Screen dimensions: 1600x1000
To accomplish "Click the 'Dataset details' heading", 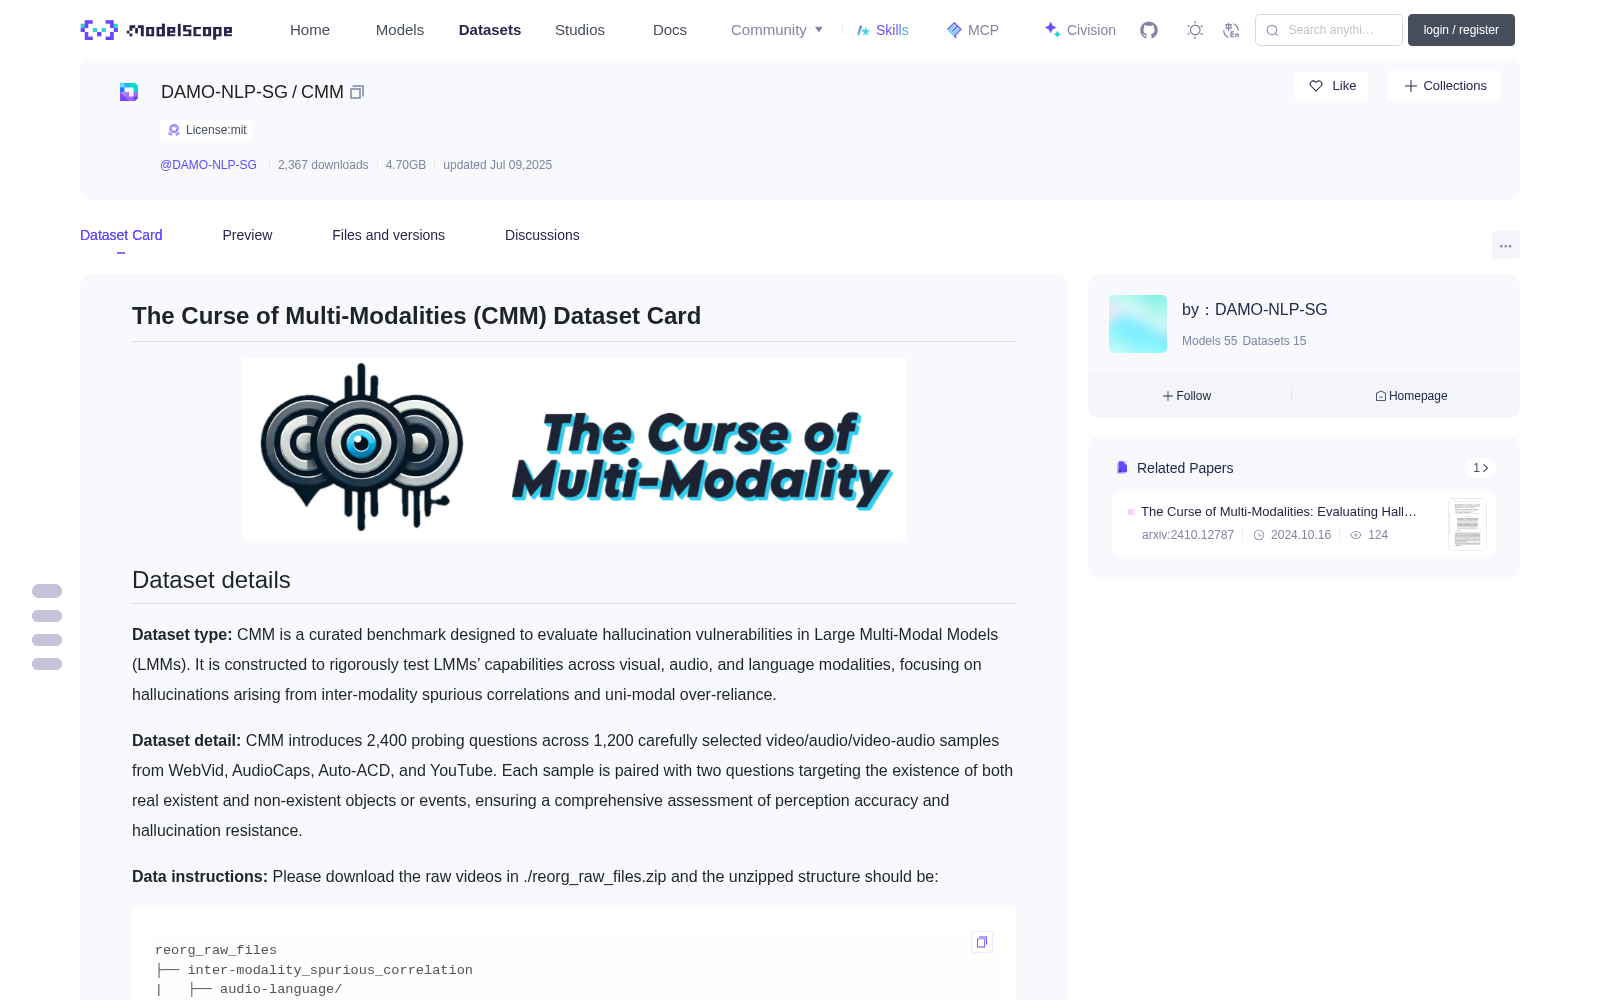I will tap(211, 580).
